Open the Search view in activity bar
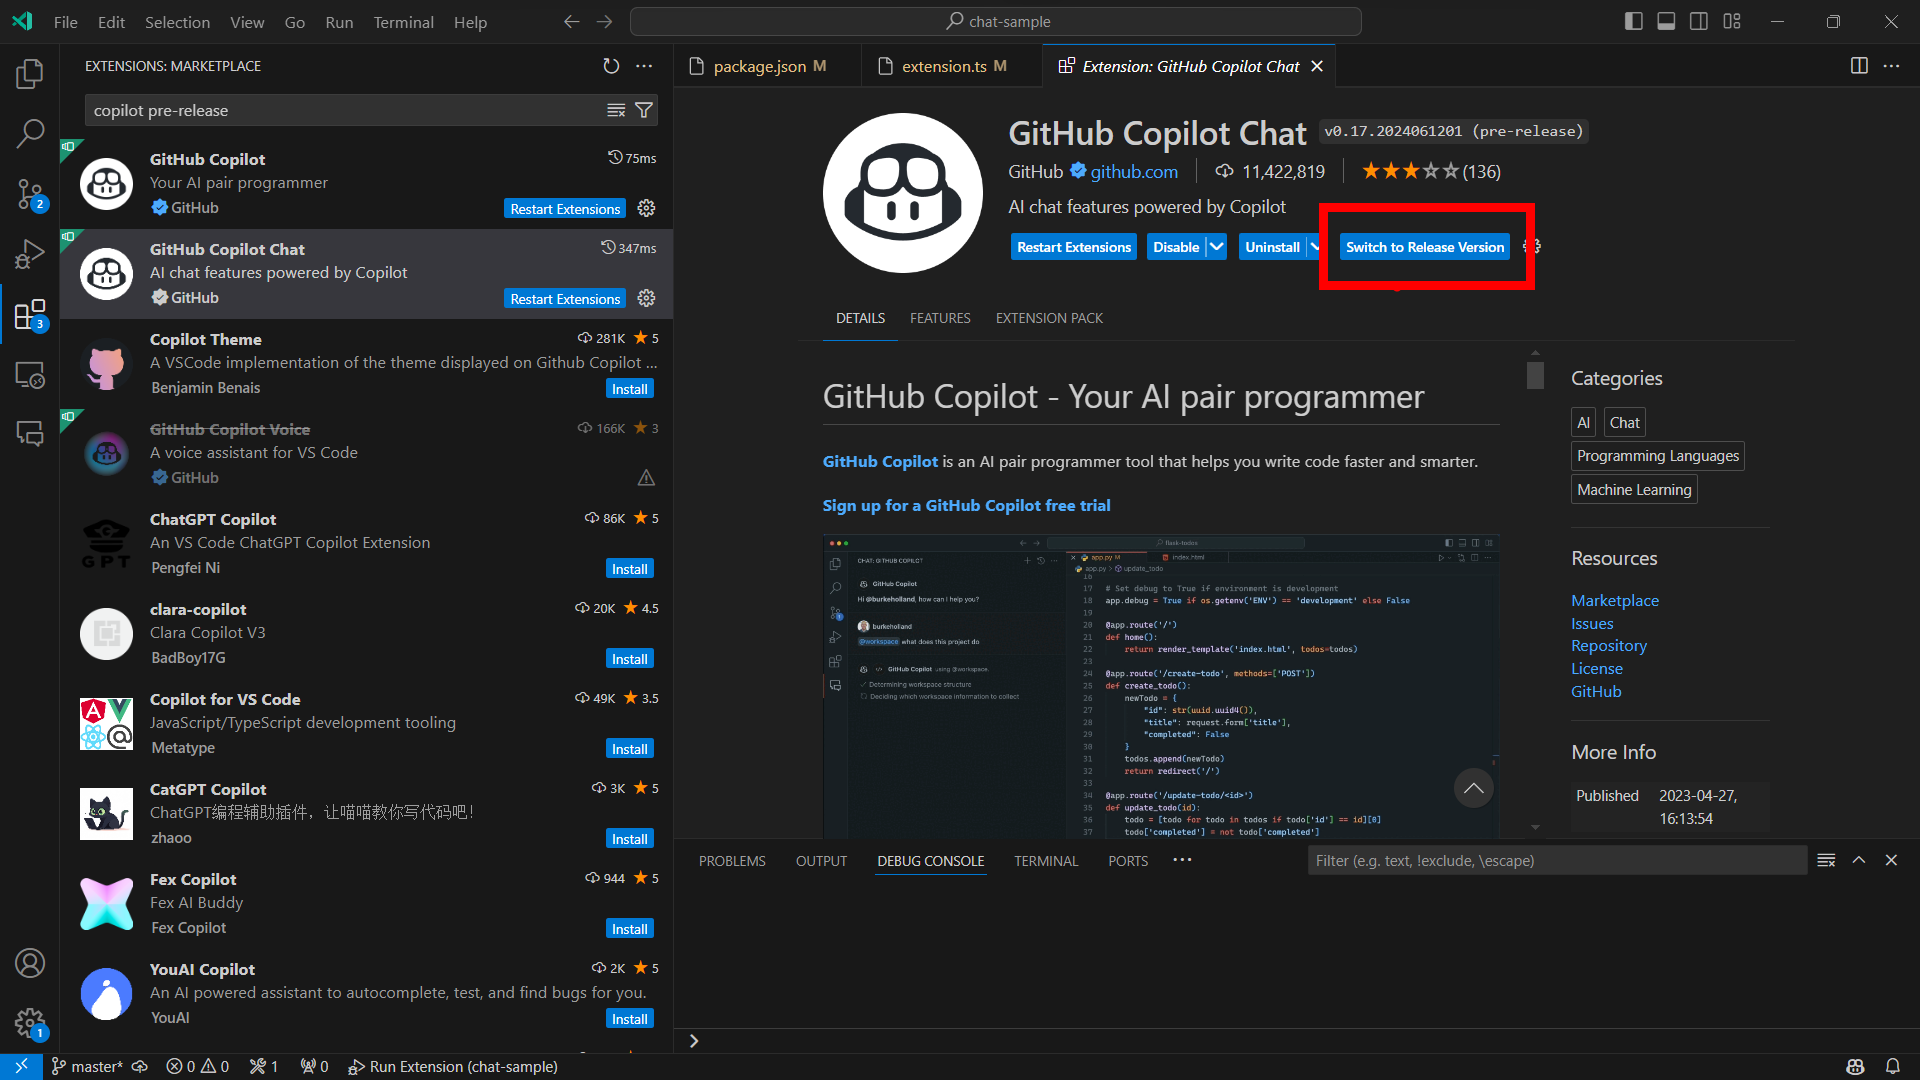The width and height of the screenshot is (1920, 1080). click(x=30, y=133)
